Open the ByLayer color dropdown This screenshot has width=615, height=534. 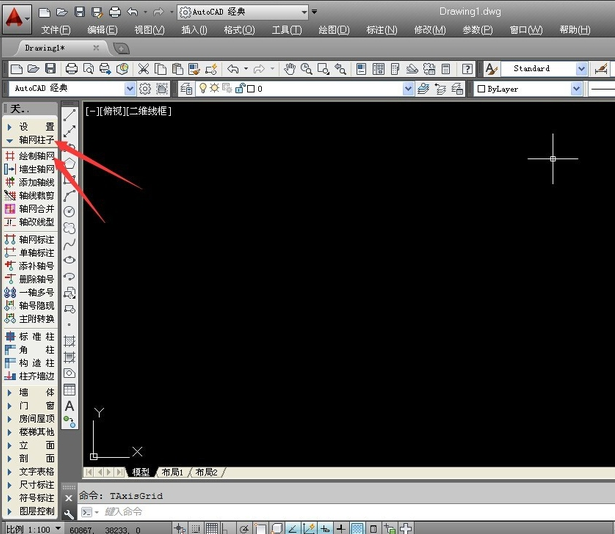576,89
